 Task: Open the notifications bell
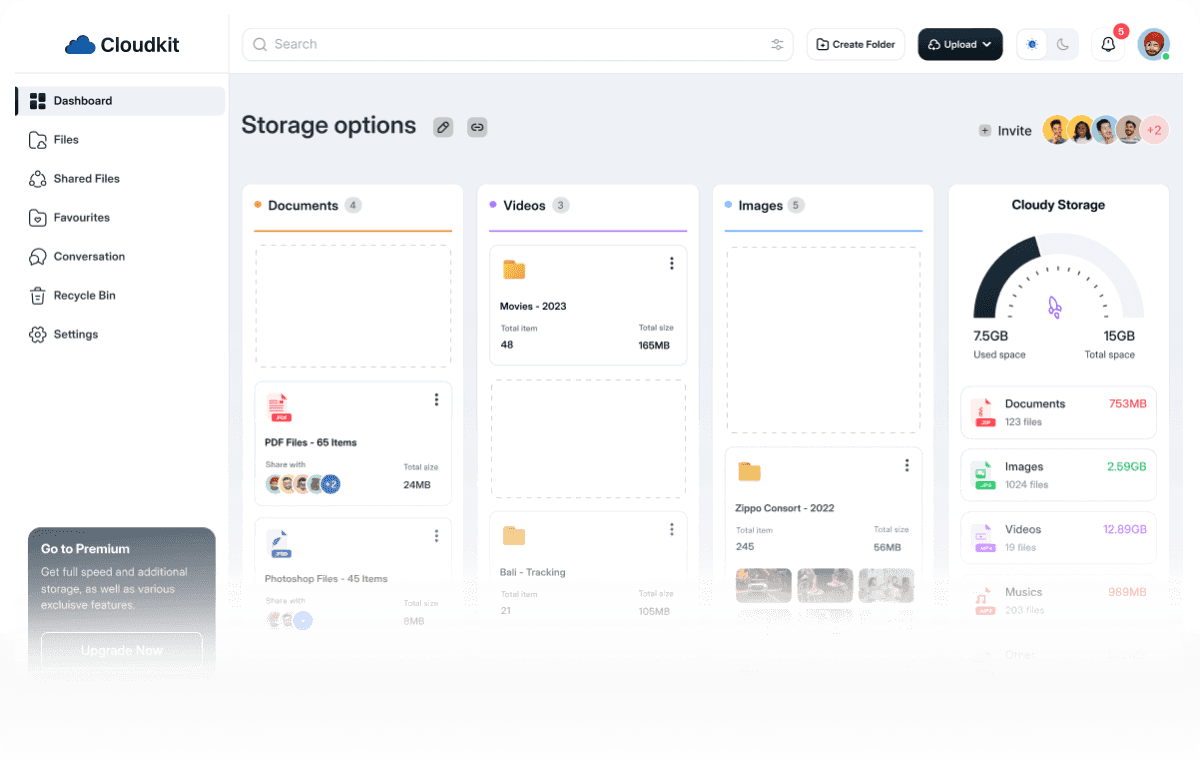[1108, 44]
